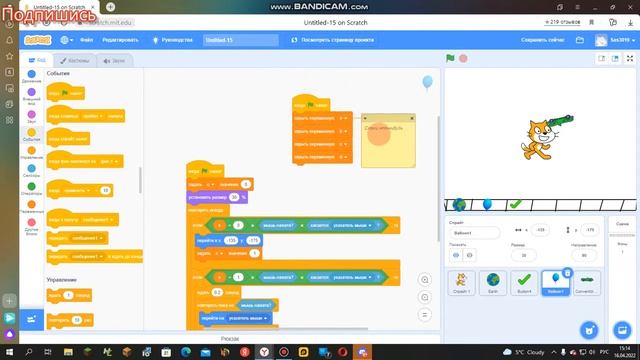Open the Windows Start menu
The image size is (640, 360).
click(x=9, y=352)
